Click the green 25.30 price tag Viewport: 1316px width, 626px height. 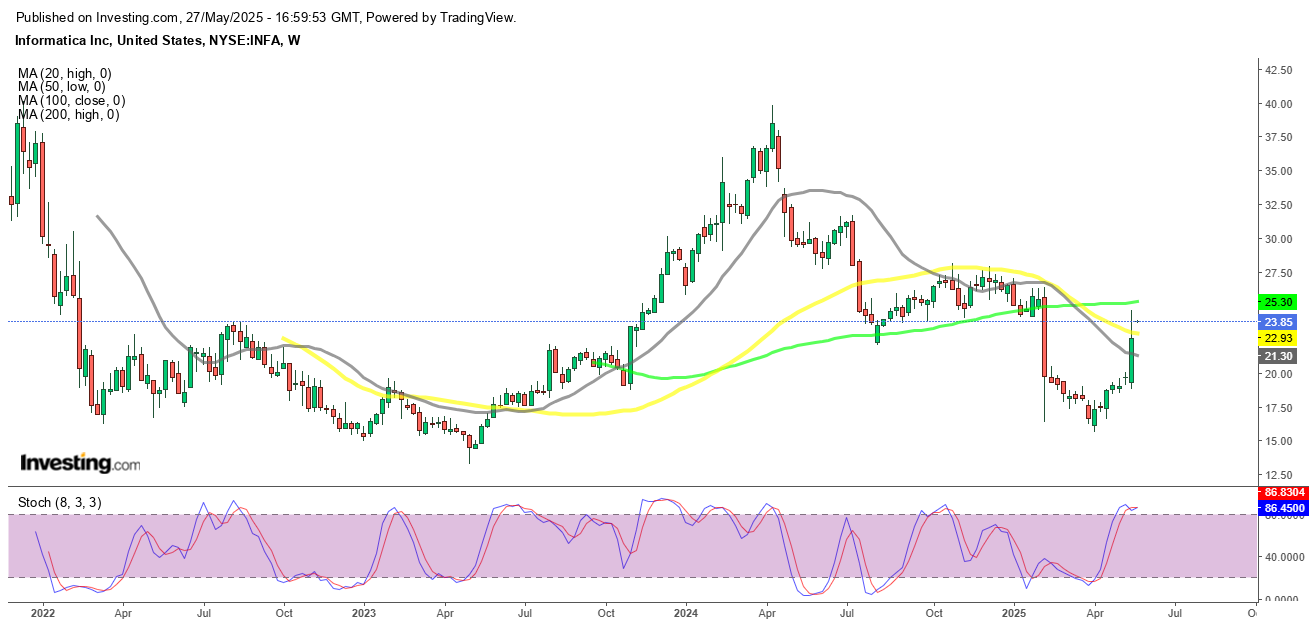pyautogui.click(x=1279, y=302)
